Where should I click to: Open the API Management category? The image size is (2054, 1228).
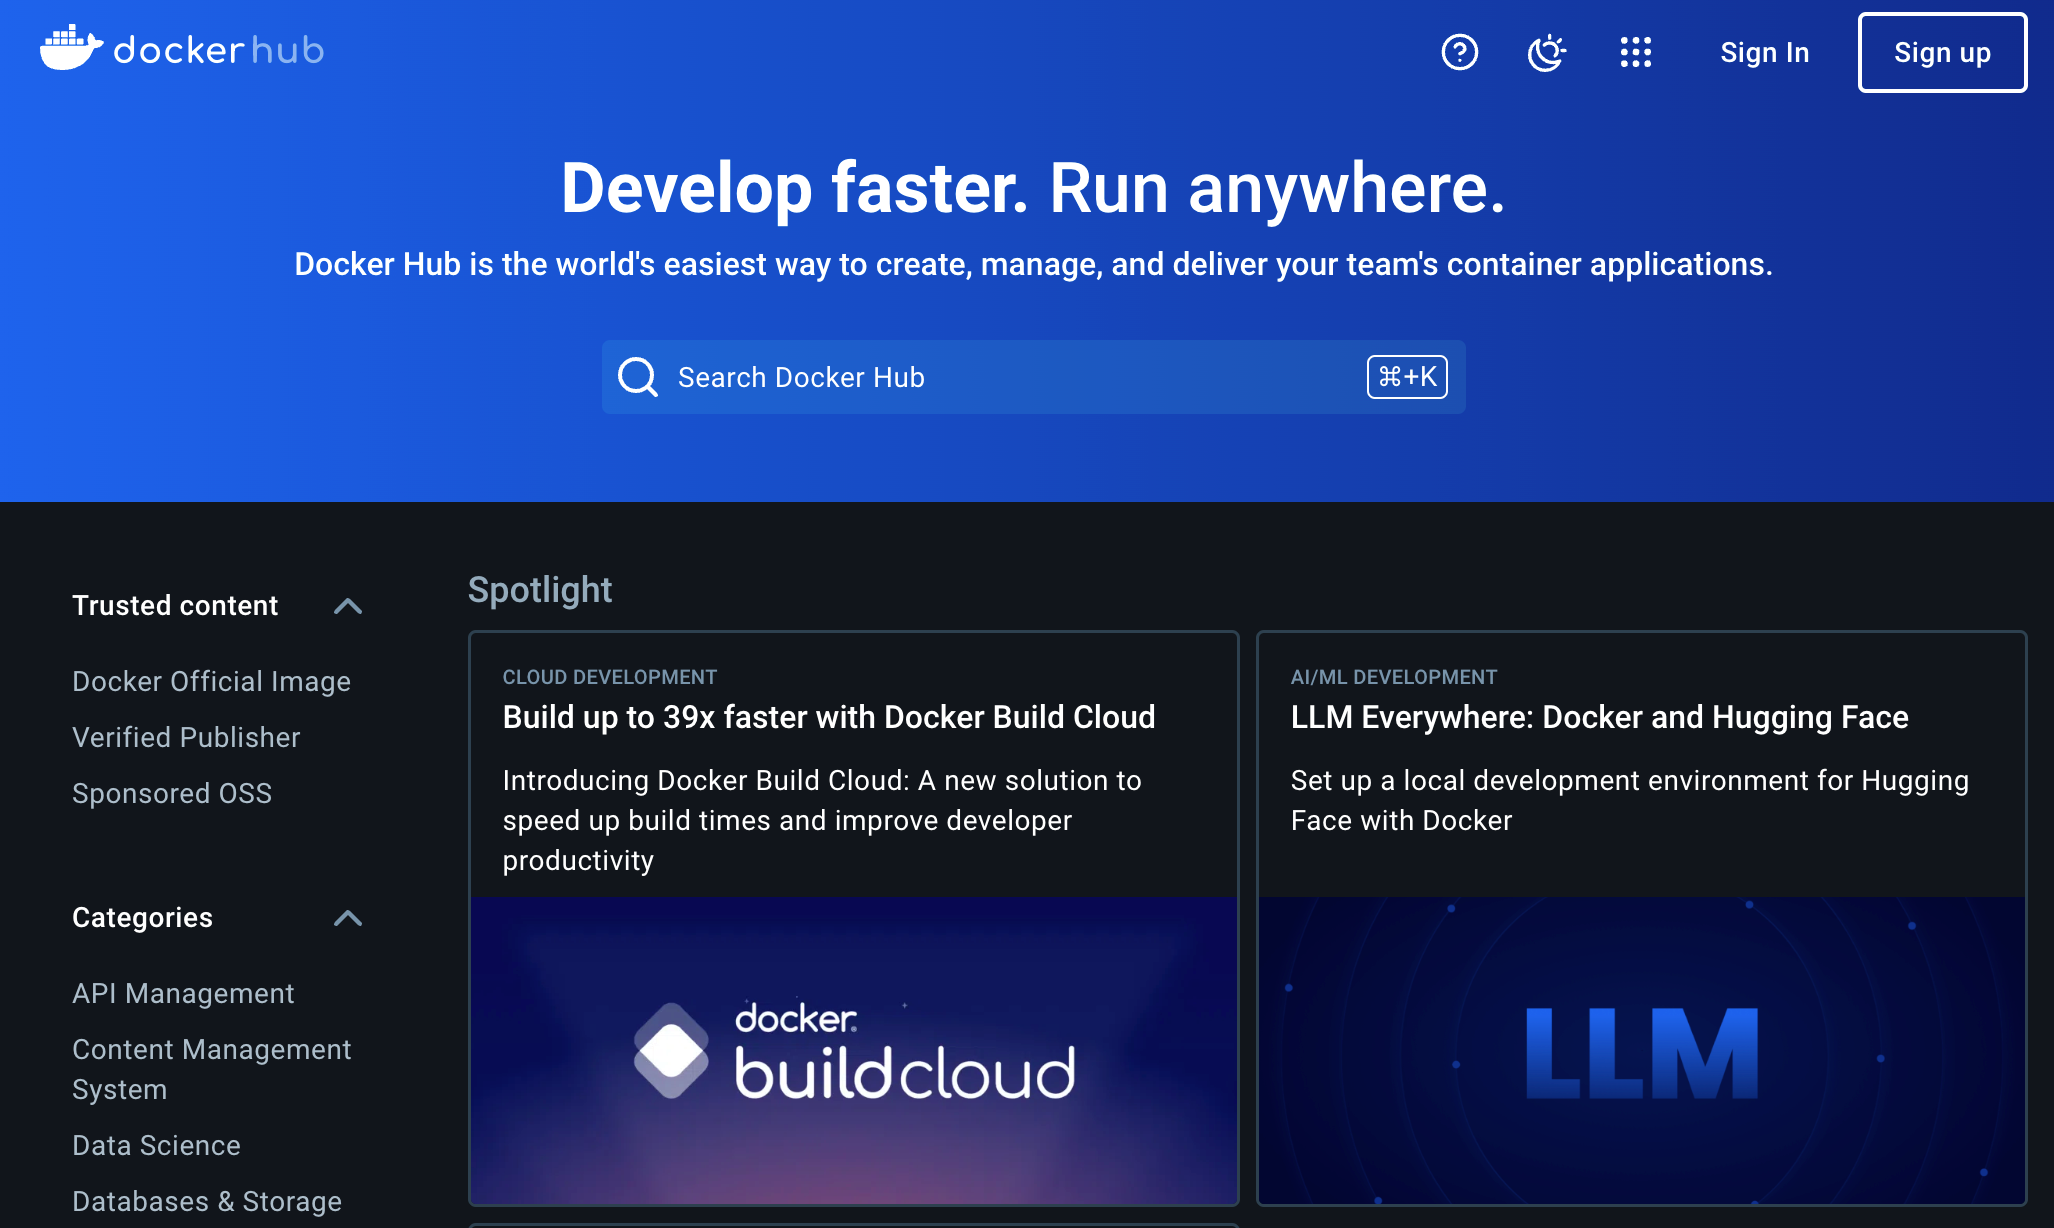click(x=183, y=993)
